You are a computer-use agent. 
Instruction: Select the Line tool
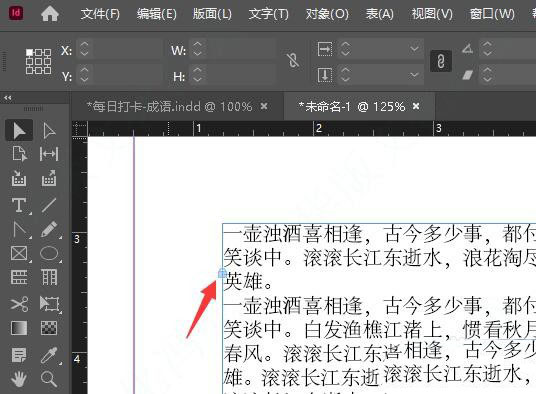(49, 205)
